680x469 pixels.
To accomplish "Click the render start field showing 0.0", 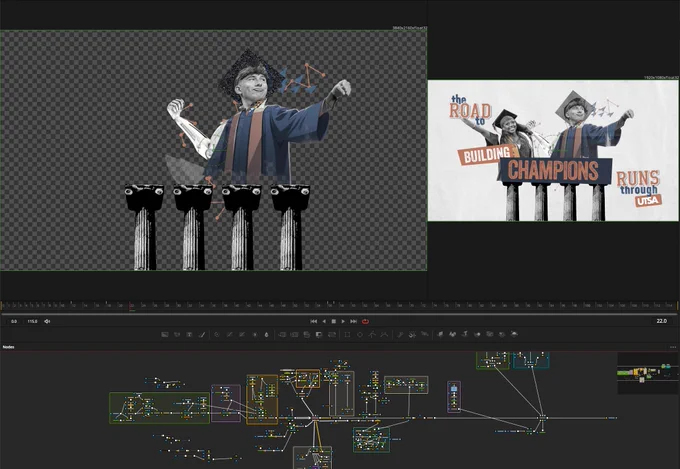I will point(14,321).
